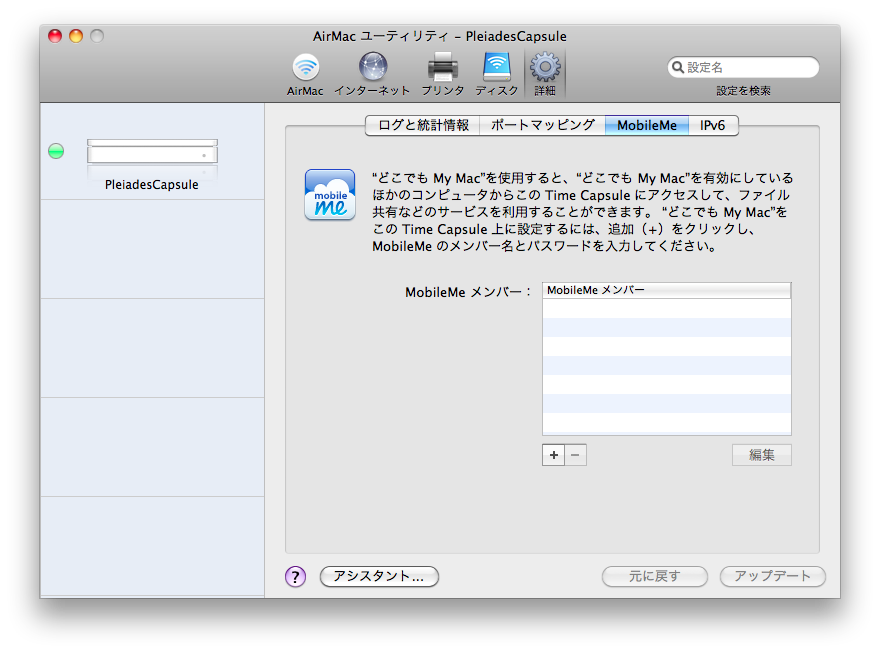Viewport: 880px width, 653px height.
Task: Click the magnifier icon in search field
Action: (678, 67)
